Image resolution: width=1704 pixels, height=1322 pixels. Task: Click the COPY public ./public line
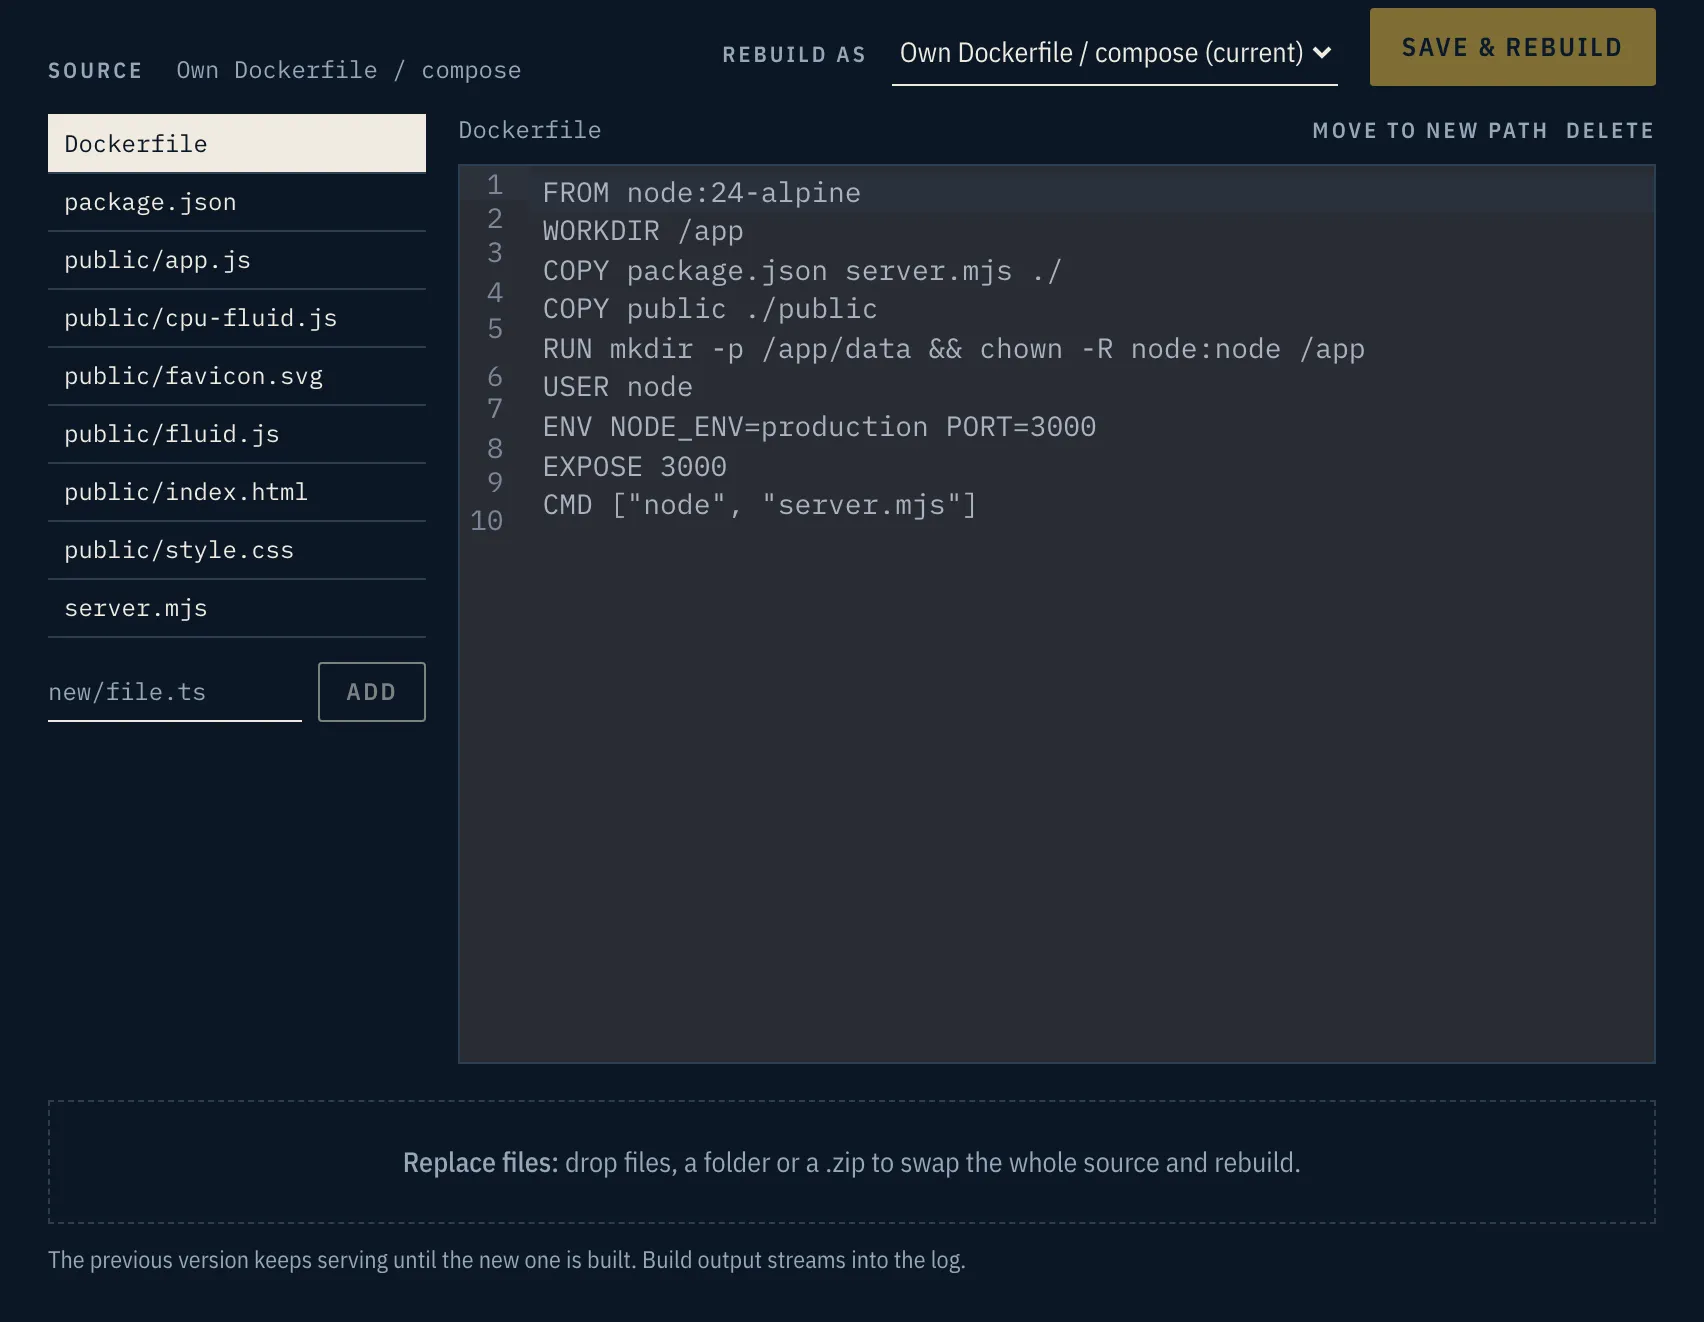[x=710, y=309]
